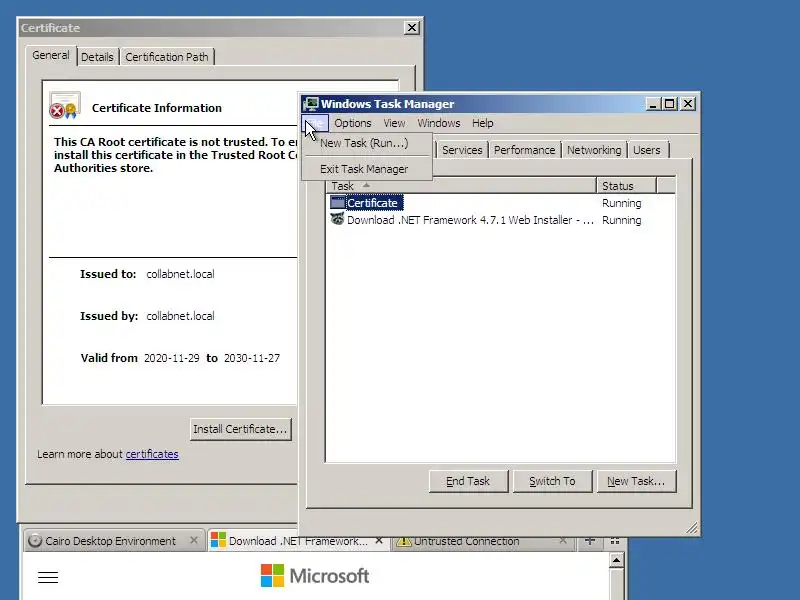Click the warning icon on the Untrusted Connection tab
The width and height of the screenshot is (800, 600).
404,541
